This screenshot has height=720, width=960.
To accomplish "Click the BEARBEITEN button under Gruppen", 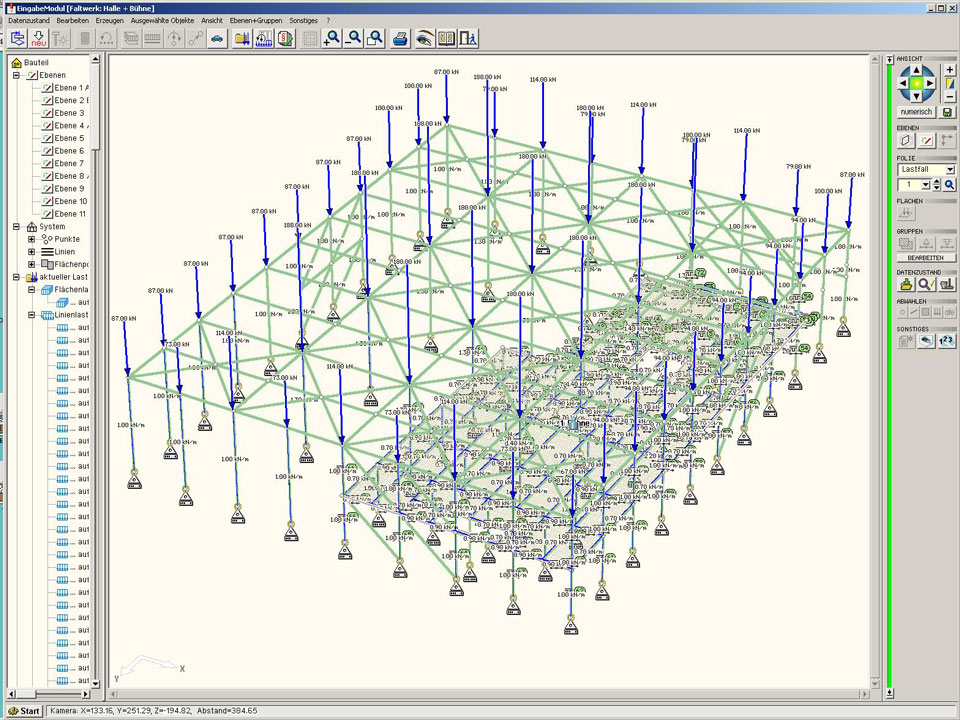I will pos(926,258).
